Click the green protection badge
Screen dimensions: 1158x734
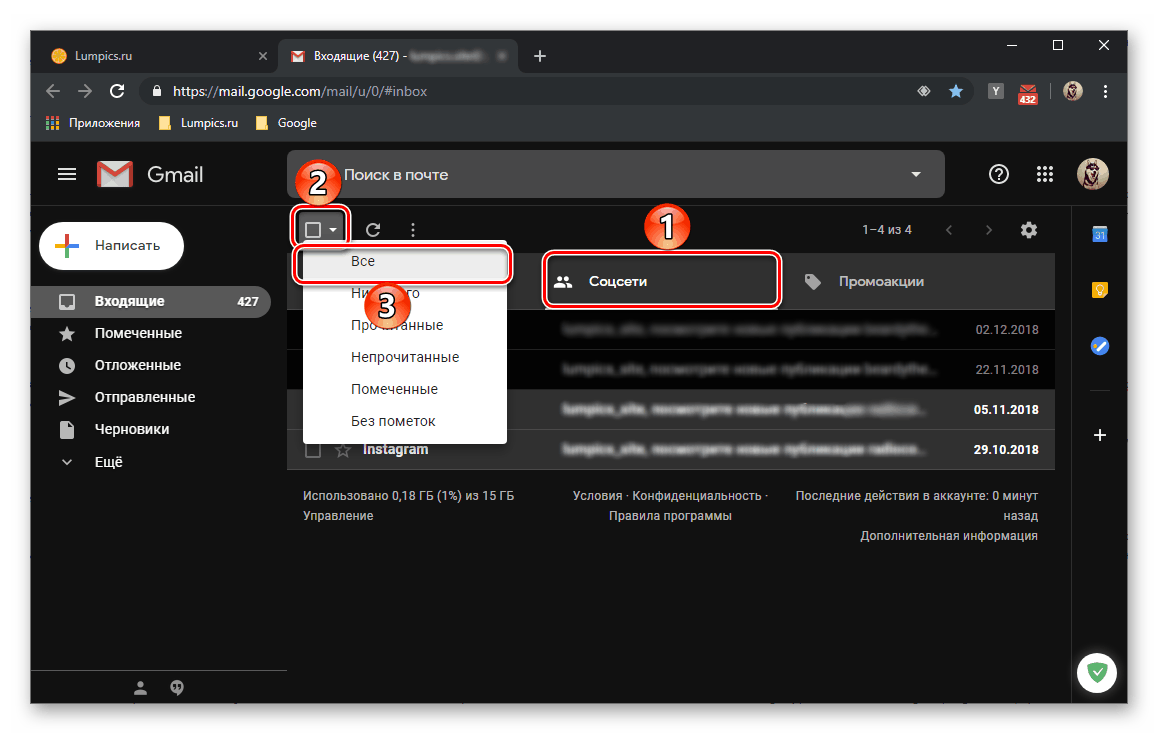(x=1097, y=673)
